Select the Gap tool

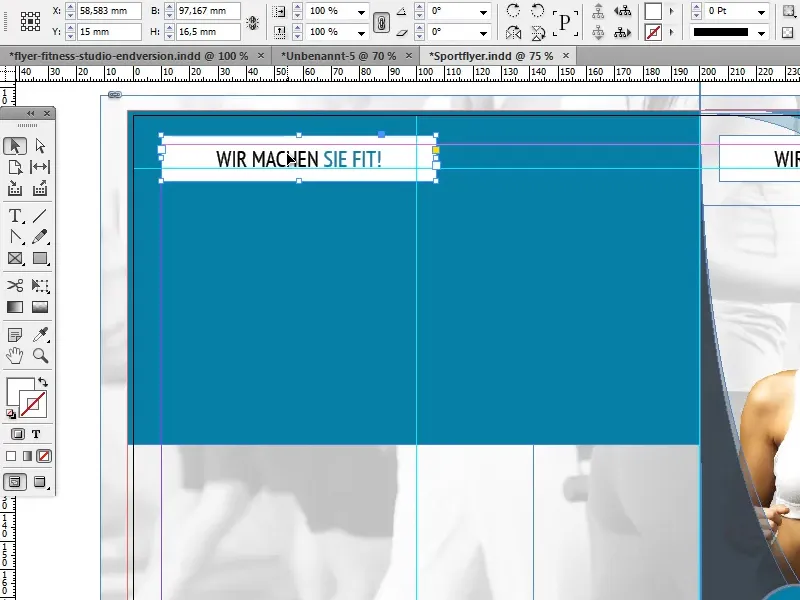pos(40,167)
